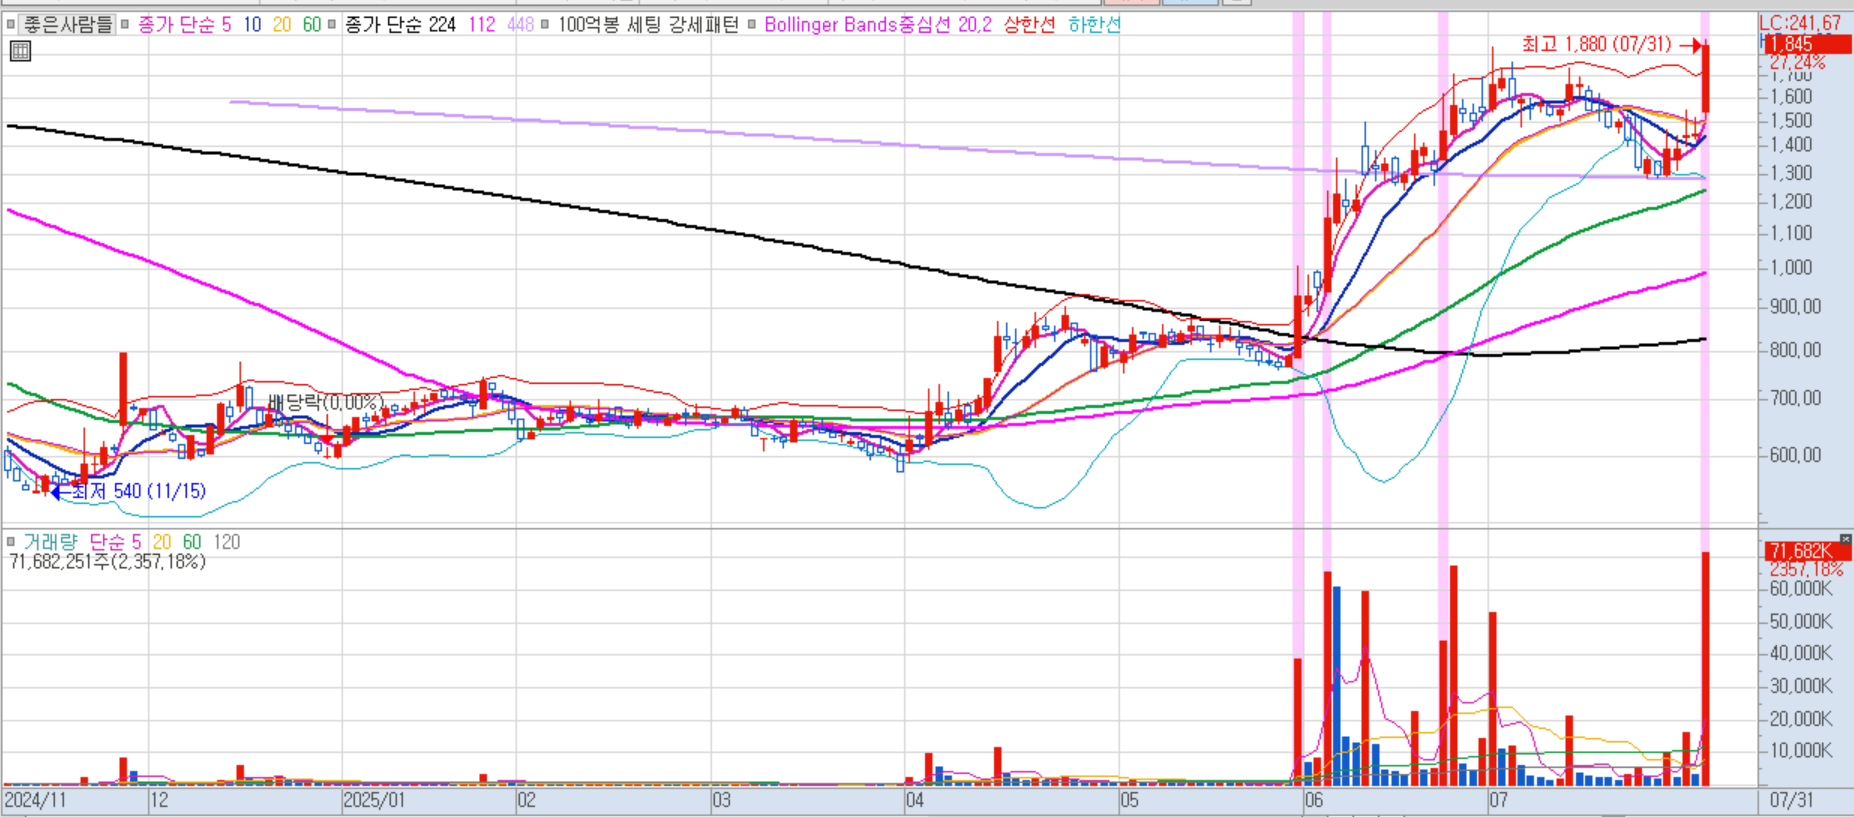1854x817 pixels.
Task: Close the volume panel with small x button
Action: tap(1846, 539)
